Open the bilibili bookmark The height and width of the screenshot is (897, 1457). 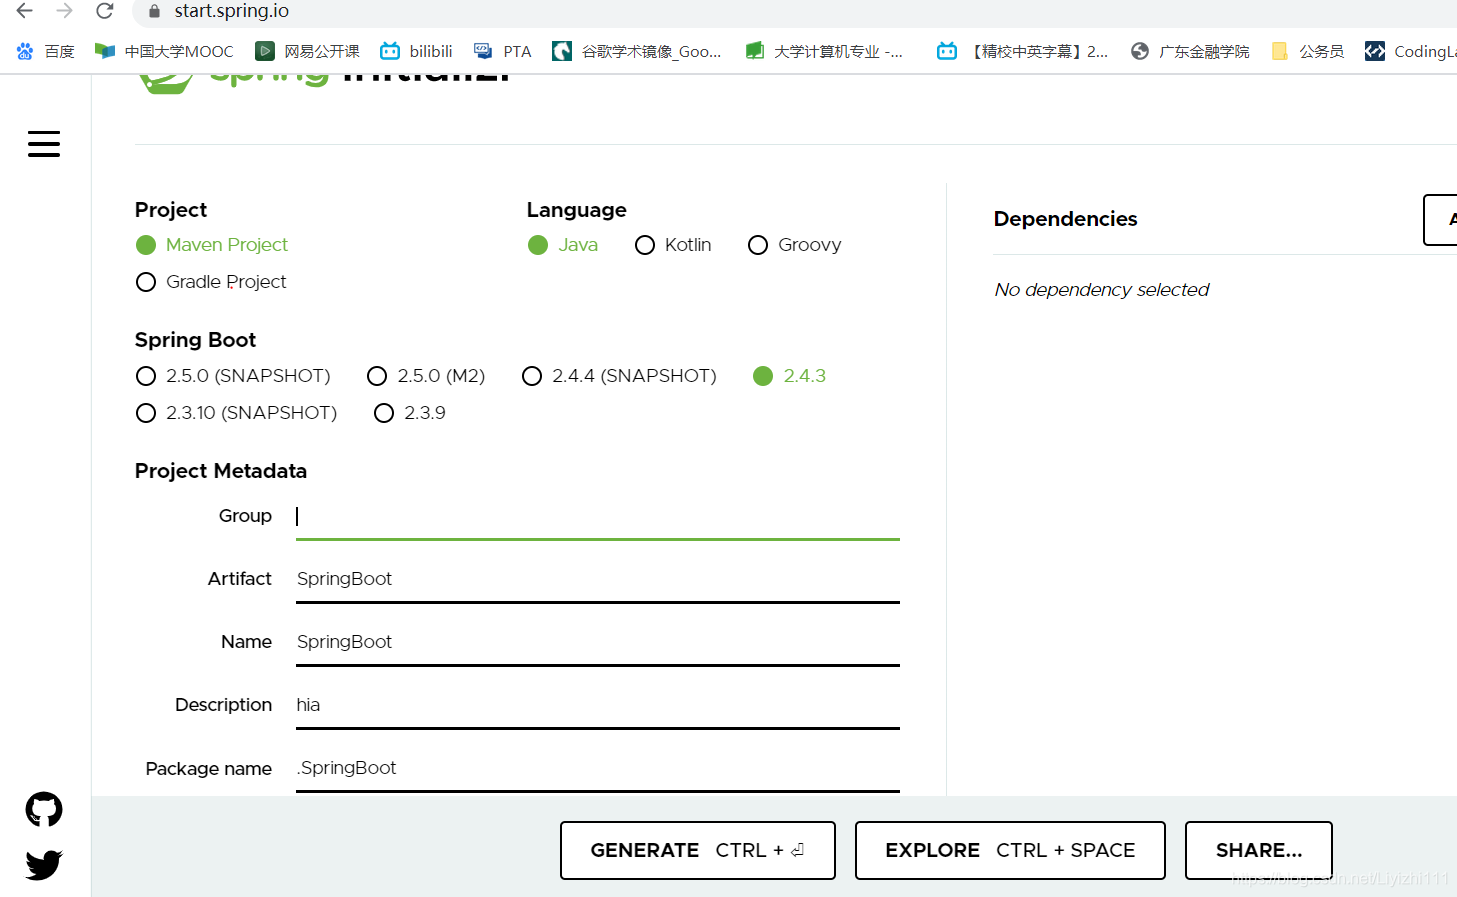pyautogui.click(x=416, y=51)
